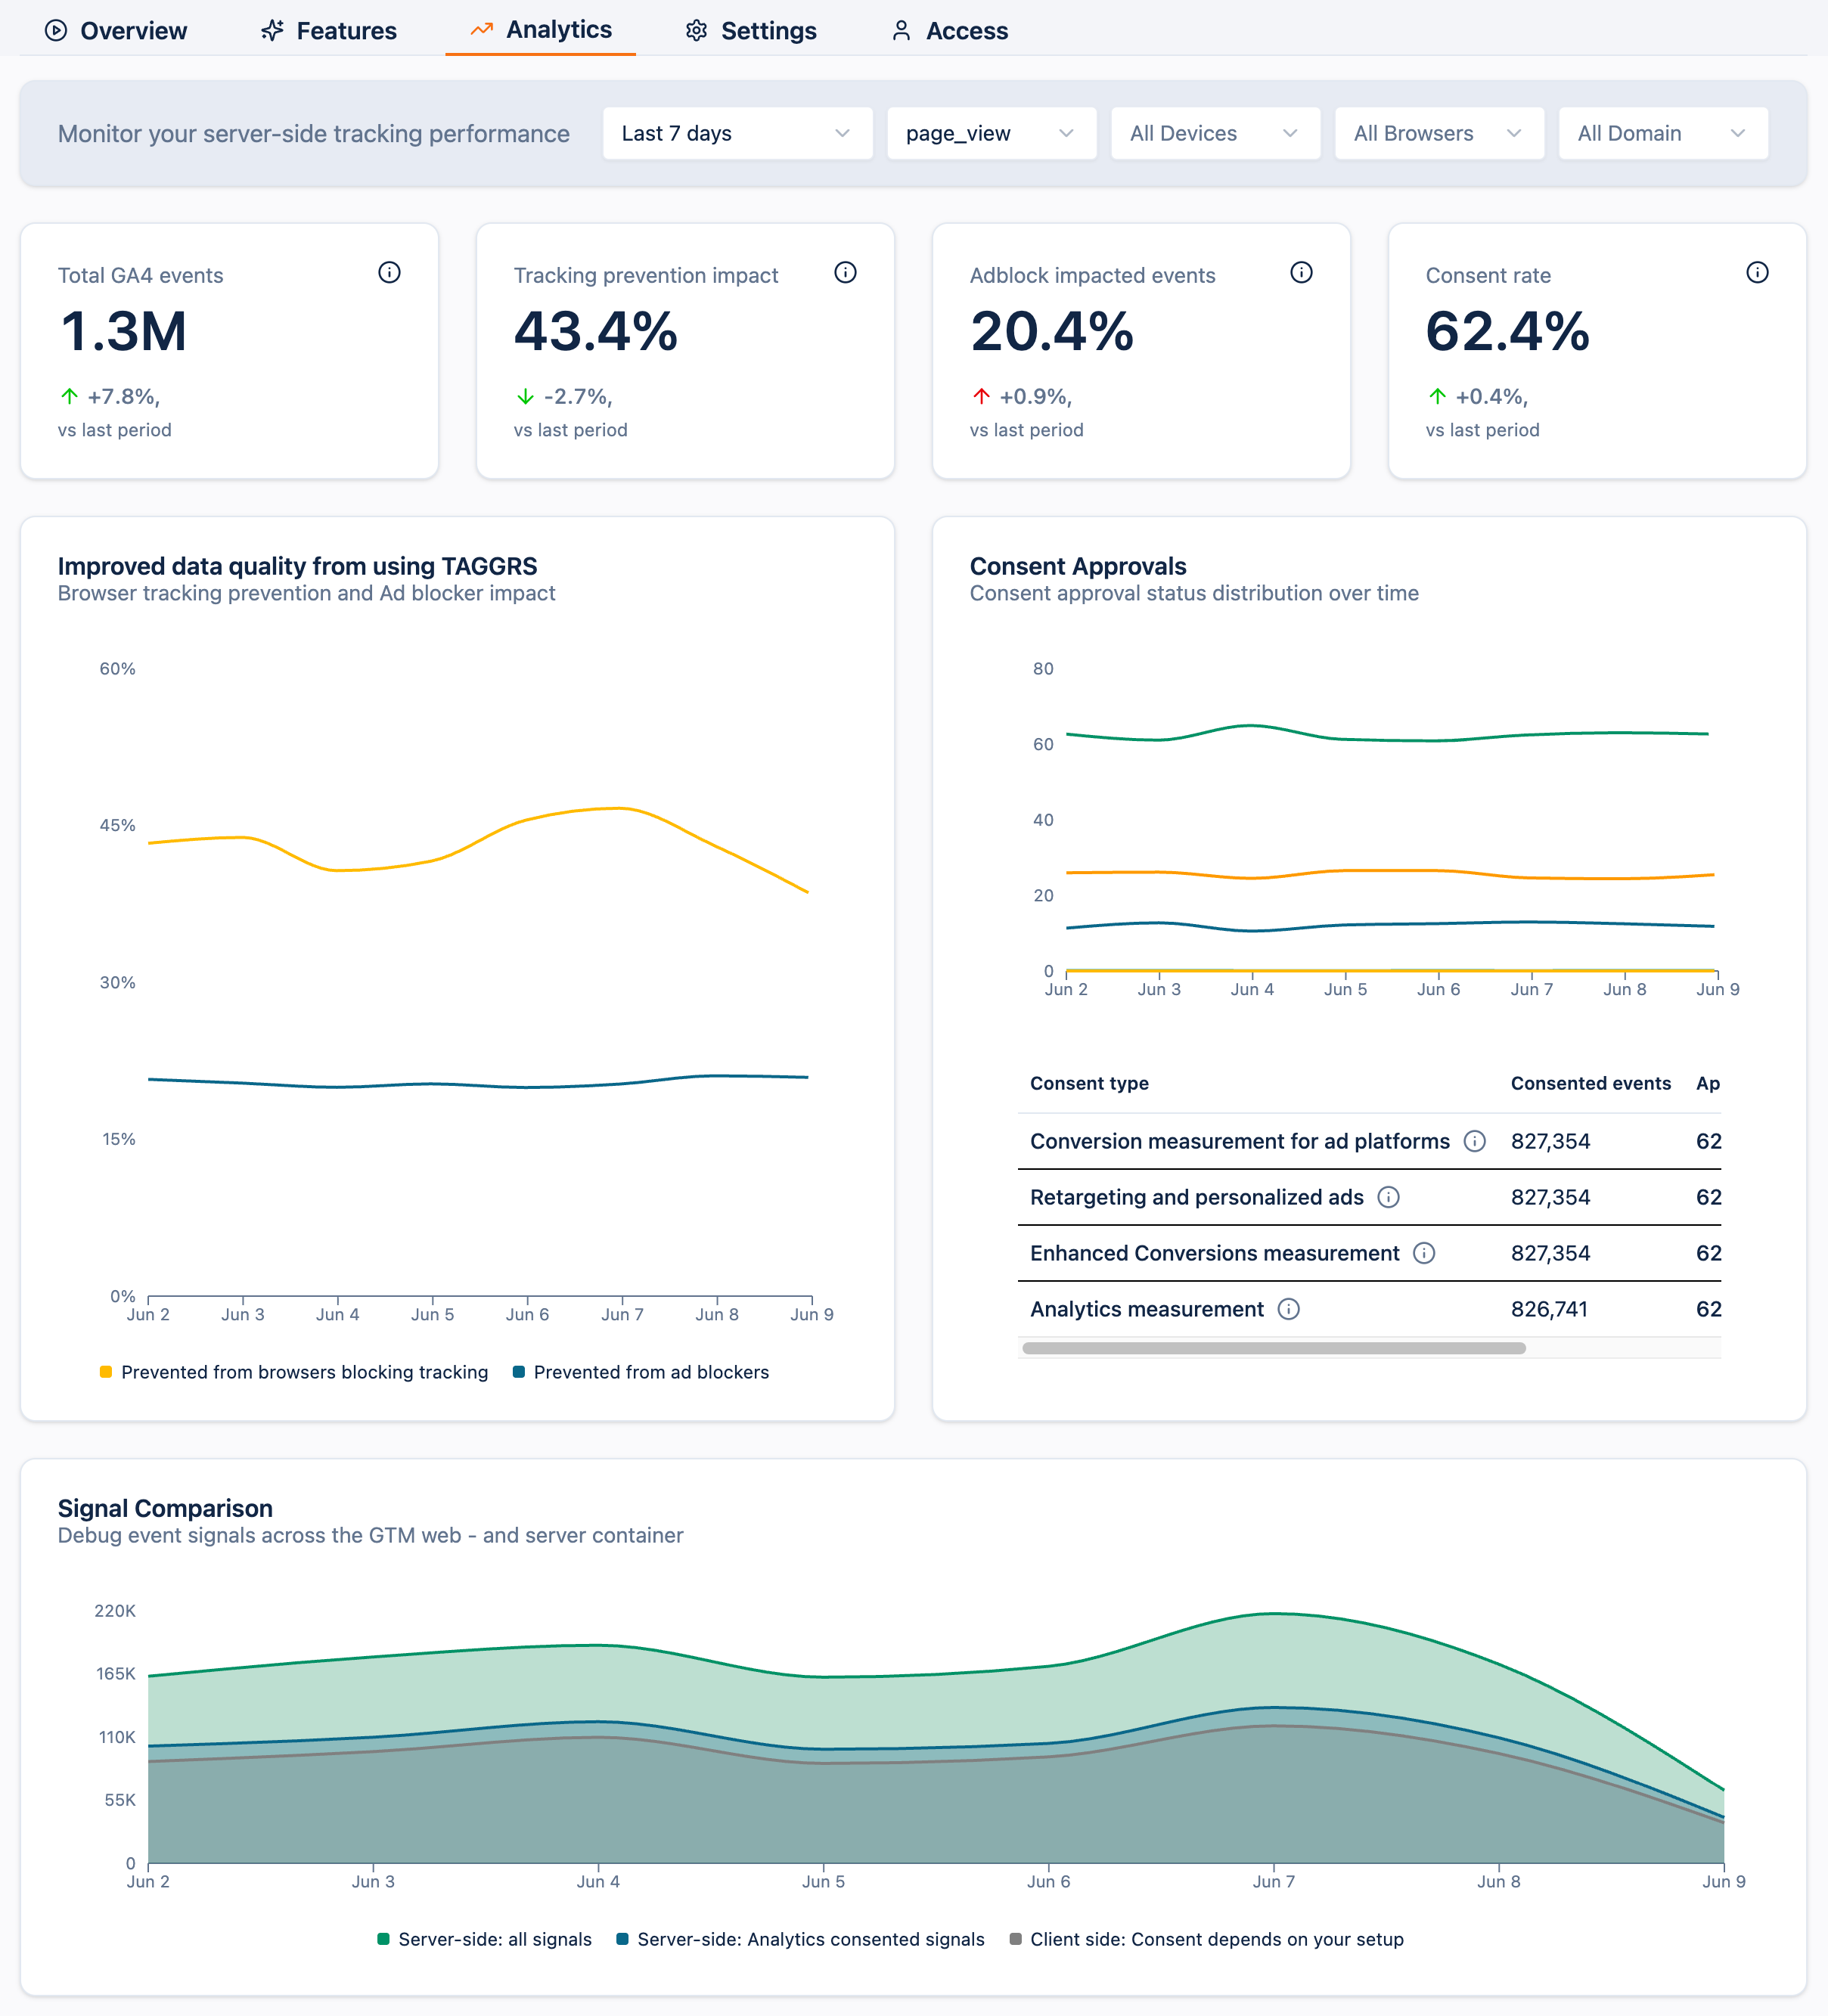Click the Settings gear icon
The image size is (1828, 2016).
click(x=696, y=31)
